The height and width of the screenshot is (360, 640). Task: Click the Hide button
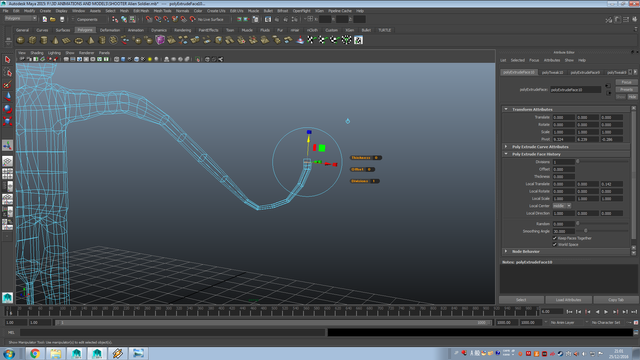click(x=632, y=97)
